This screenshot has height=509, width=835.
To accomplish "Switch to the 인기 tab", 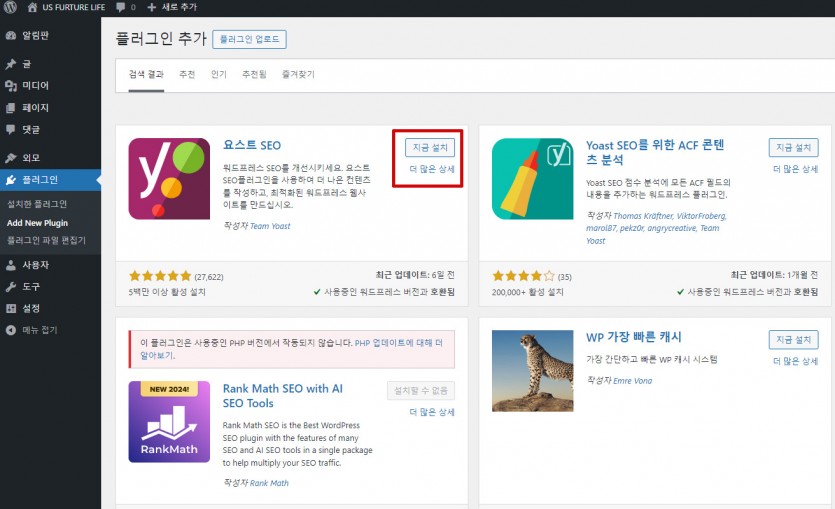I will (218, 75).
